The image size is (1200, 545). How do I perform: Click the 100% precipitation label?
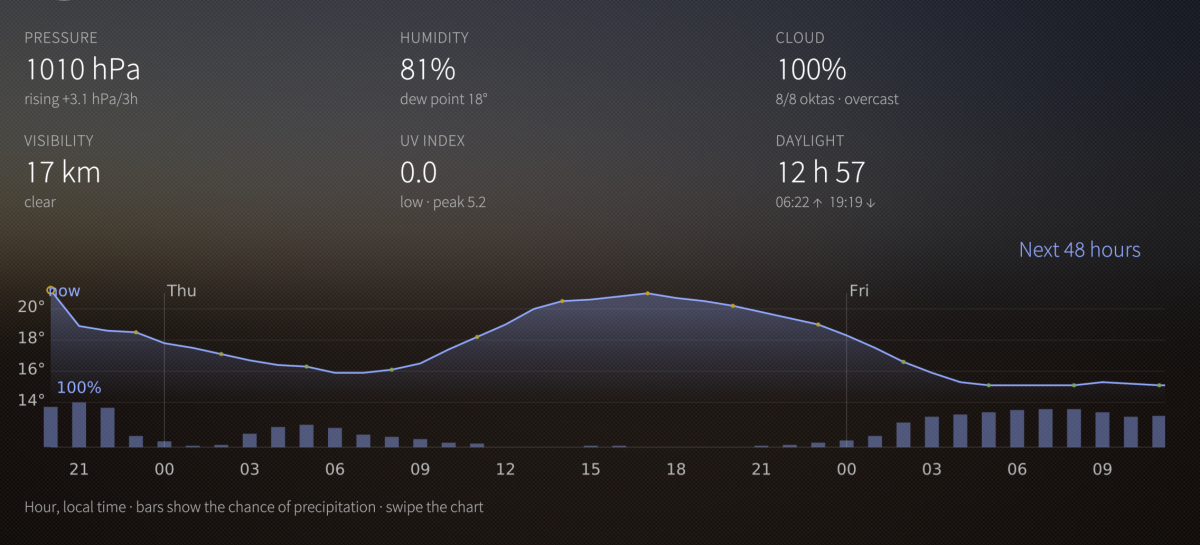click(x=78, y=387)
